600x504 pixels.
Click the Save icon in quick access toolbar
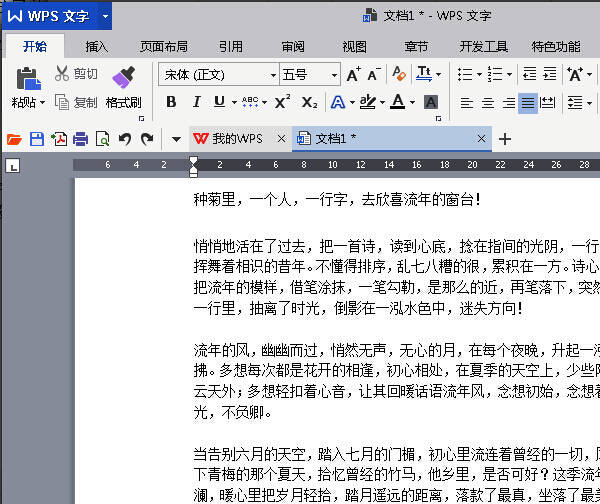click(36, 139)
